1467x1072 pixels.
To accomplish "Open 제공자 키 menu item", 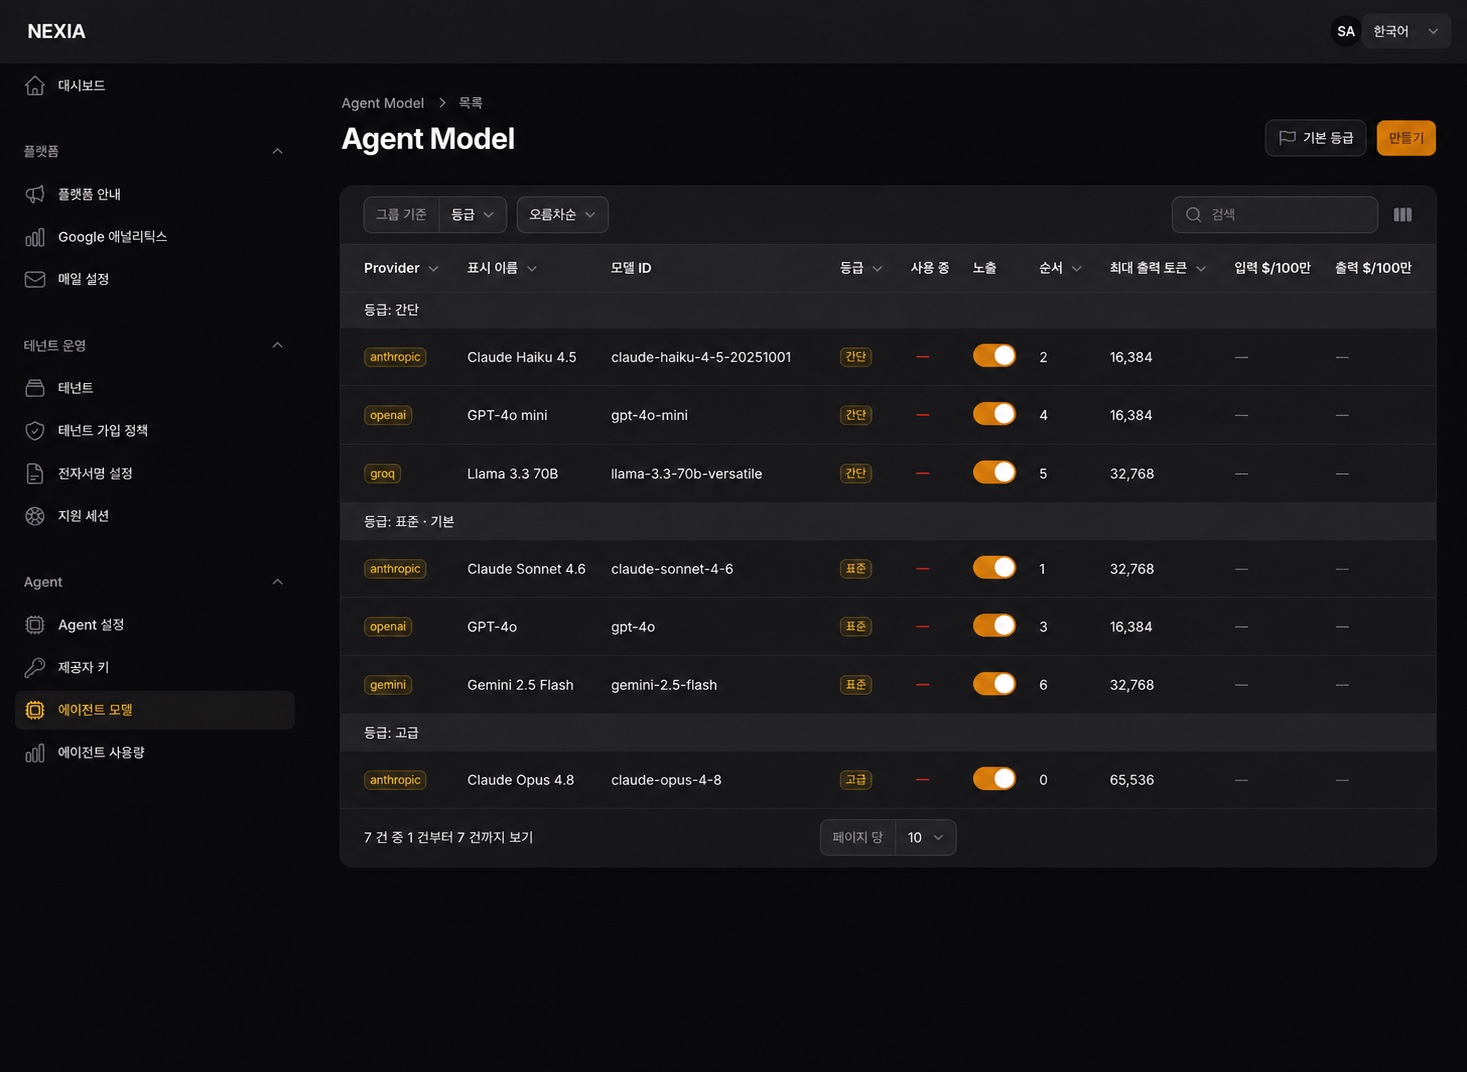I will 155,667.
